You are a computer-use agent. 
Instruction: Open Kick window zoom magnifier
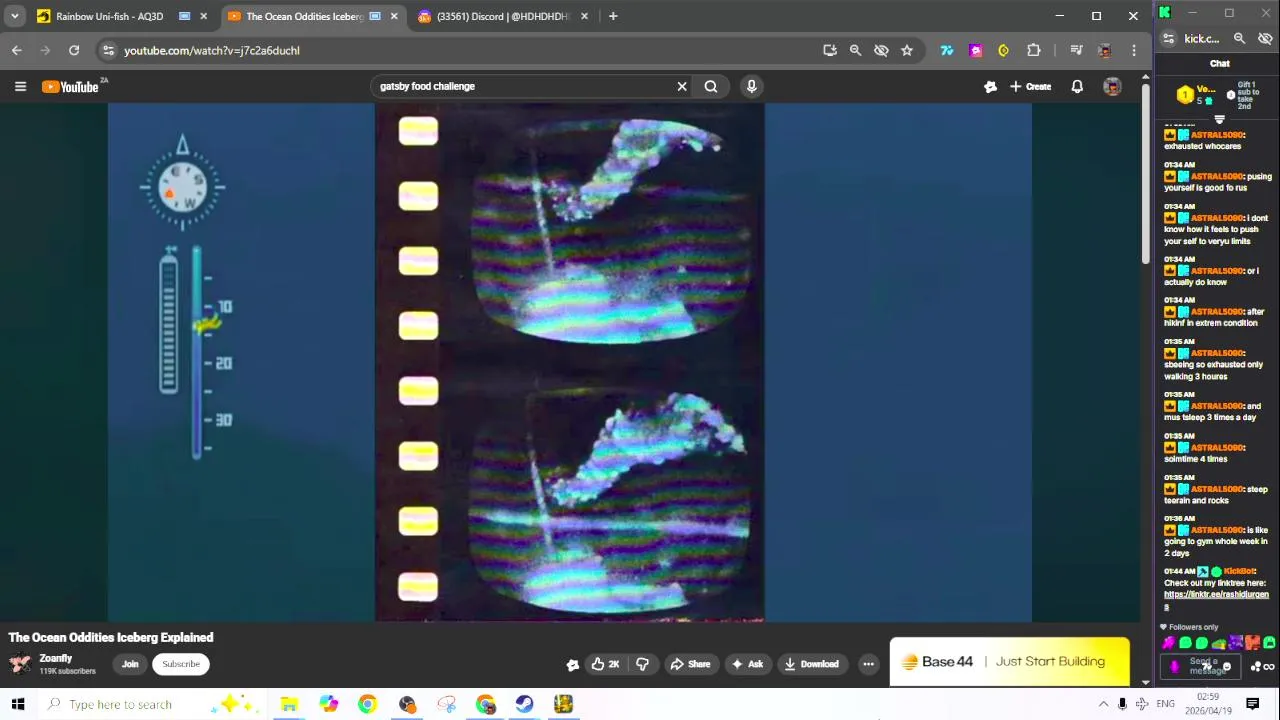click(x=1239, y=39)
